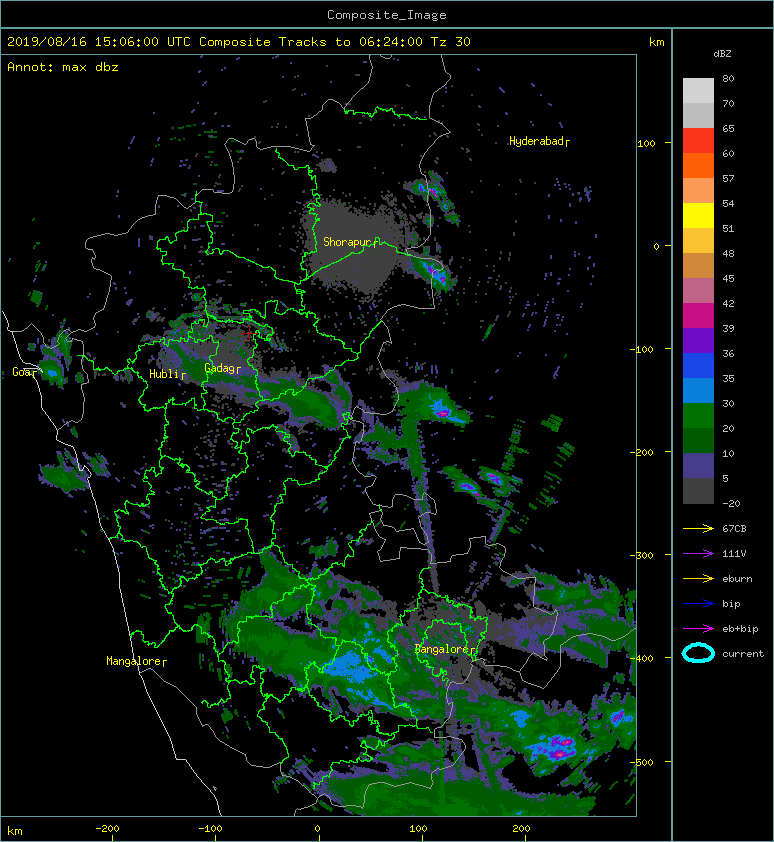Viewport: 774px width, 842px height.
Task: Click the eburn arrow legend icon
Action: tap(698, 579)
